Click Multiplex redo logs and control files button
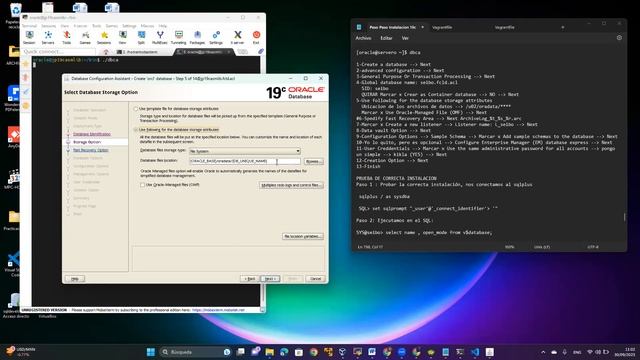This screenshot has width=640, height=360. pyautogui.click(x=291, y=185)
